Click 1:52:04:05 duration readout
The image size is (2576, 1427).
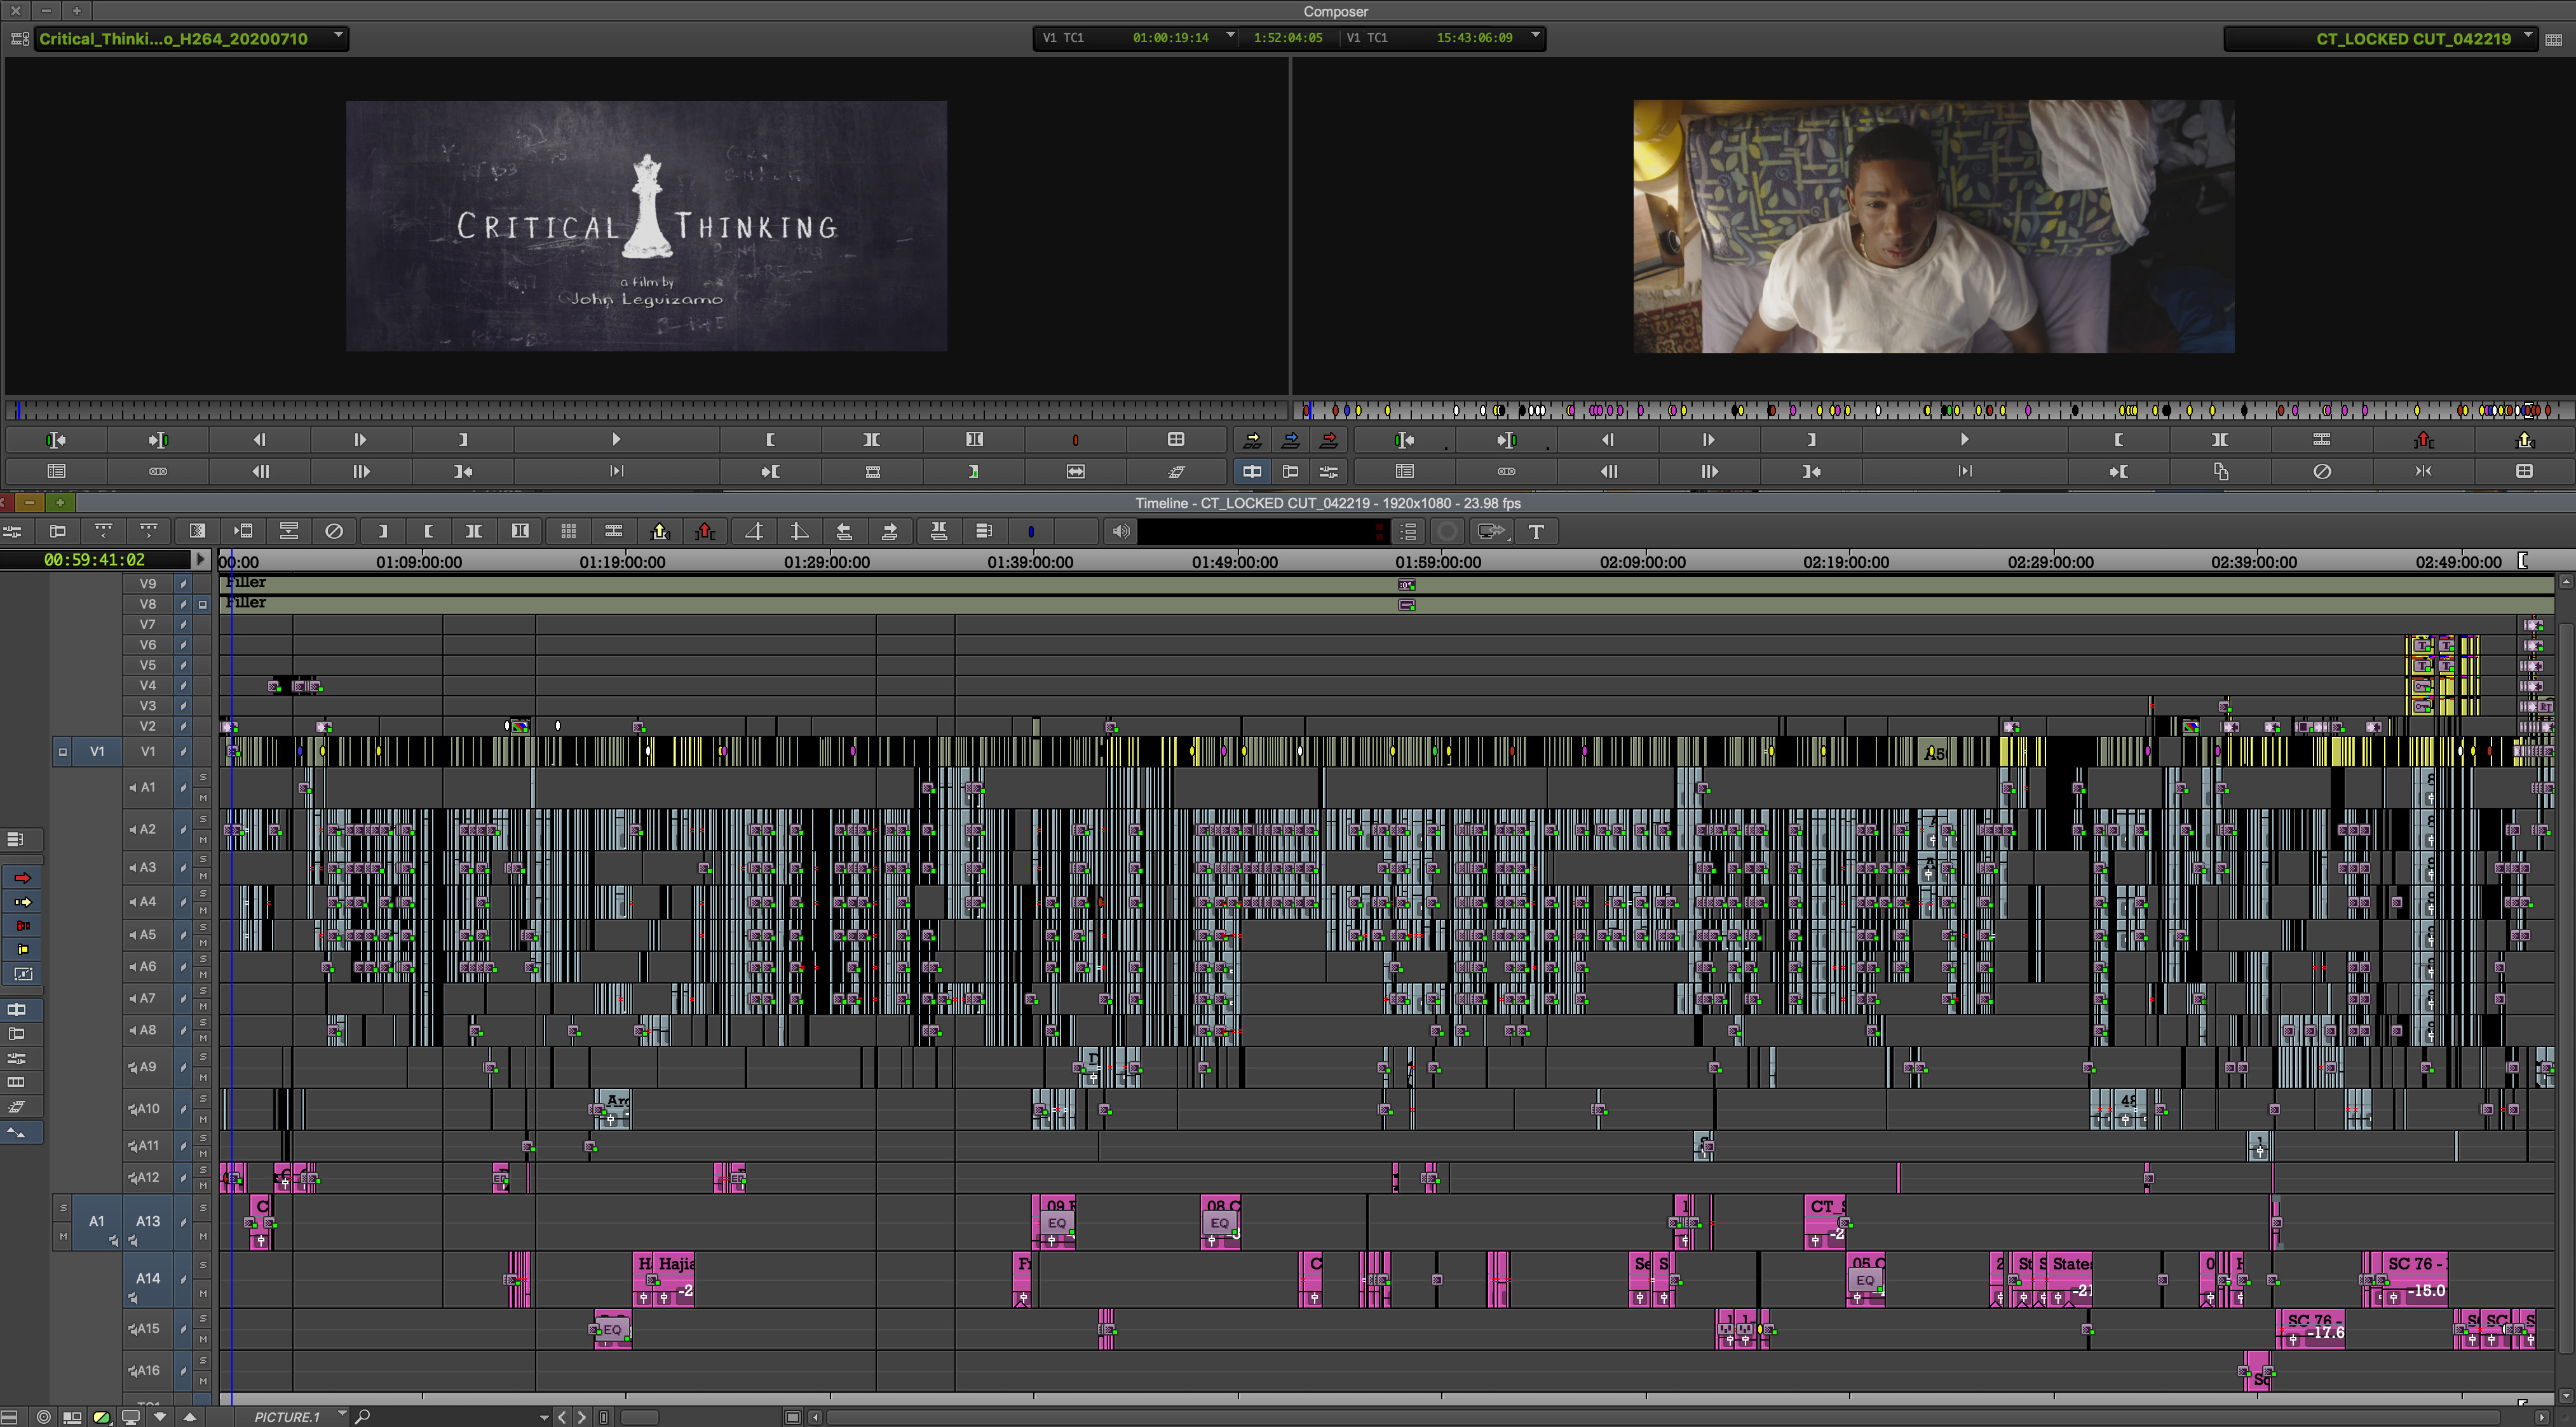(x=1288, y=37)
